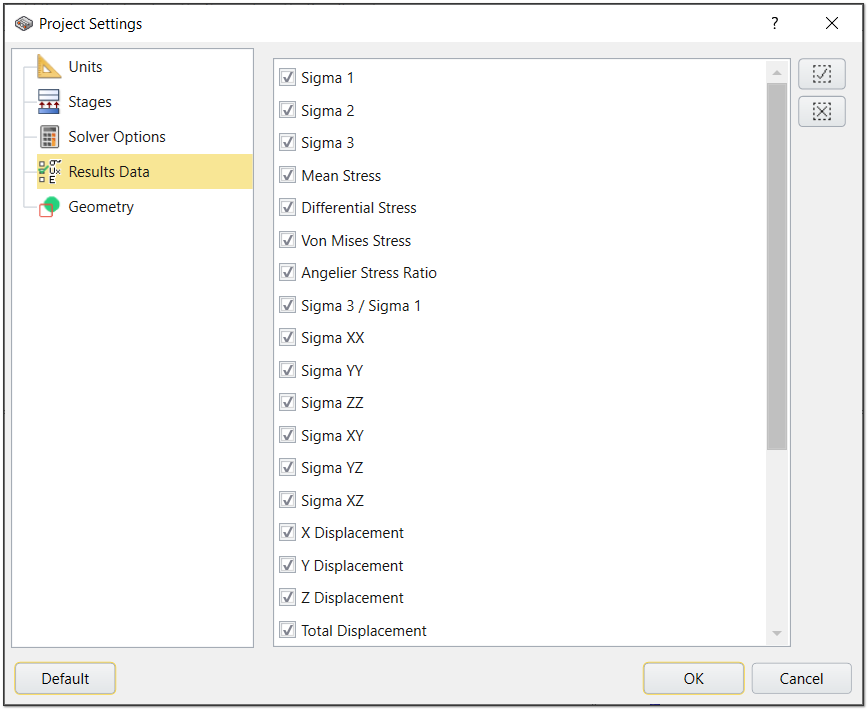The height and width of the screenshot is (710, 868).
Task: Open the Solver Options settings page
Action: (116, 137)
